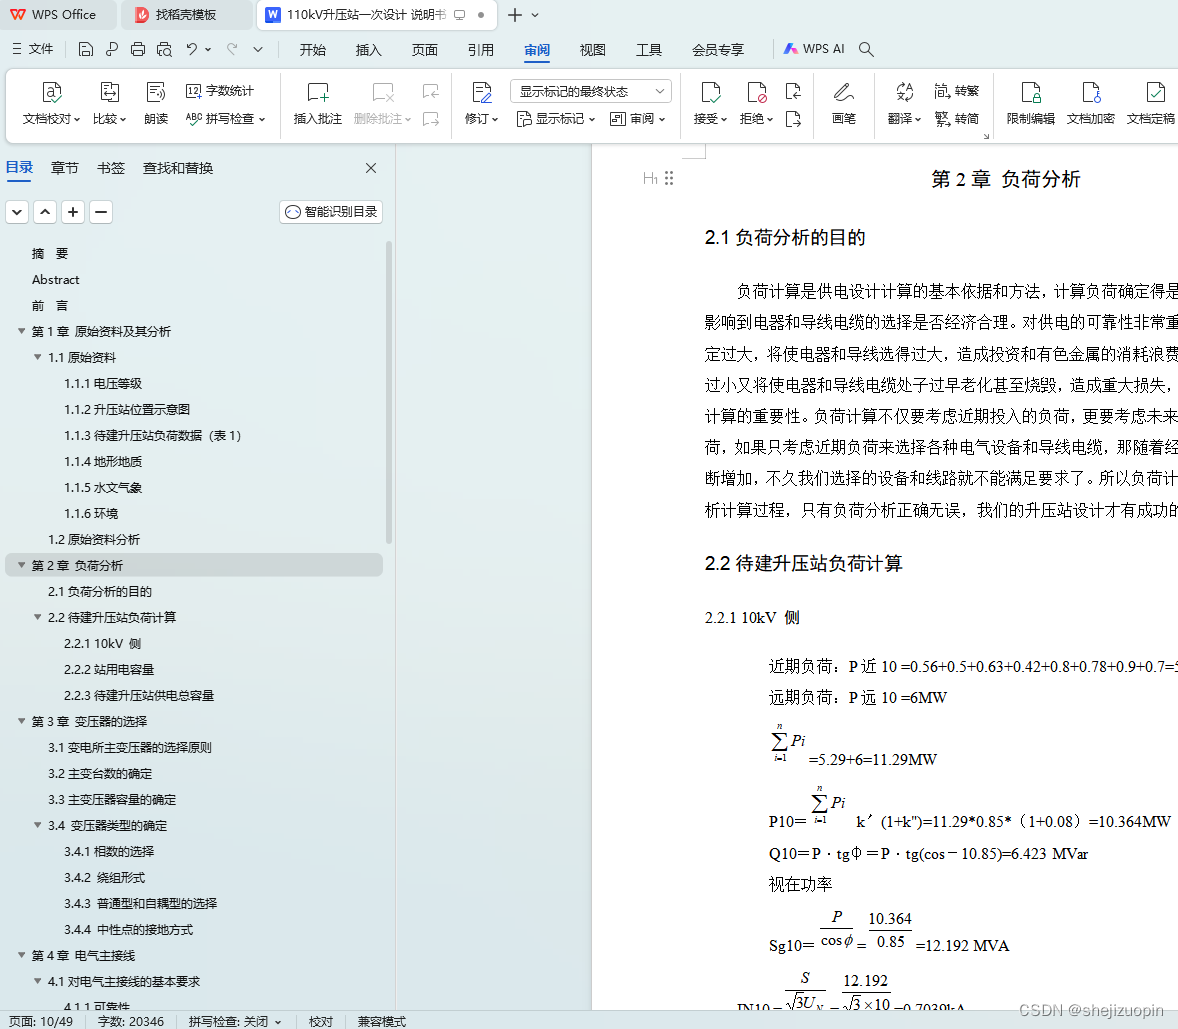Open 拼写检查 dropdown arrow
The height and width of the screenshot is (1029, 1178).
point(262,119)
